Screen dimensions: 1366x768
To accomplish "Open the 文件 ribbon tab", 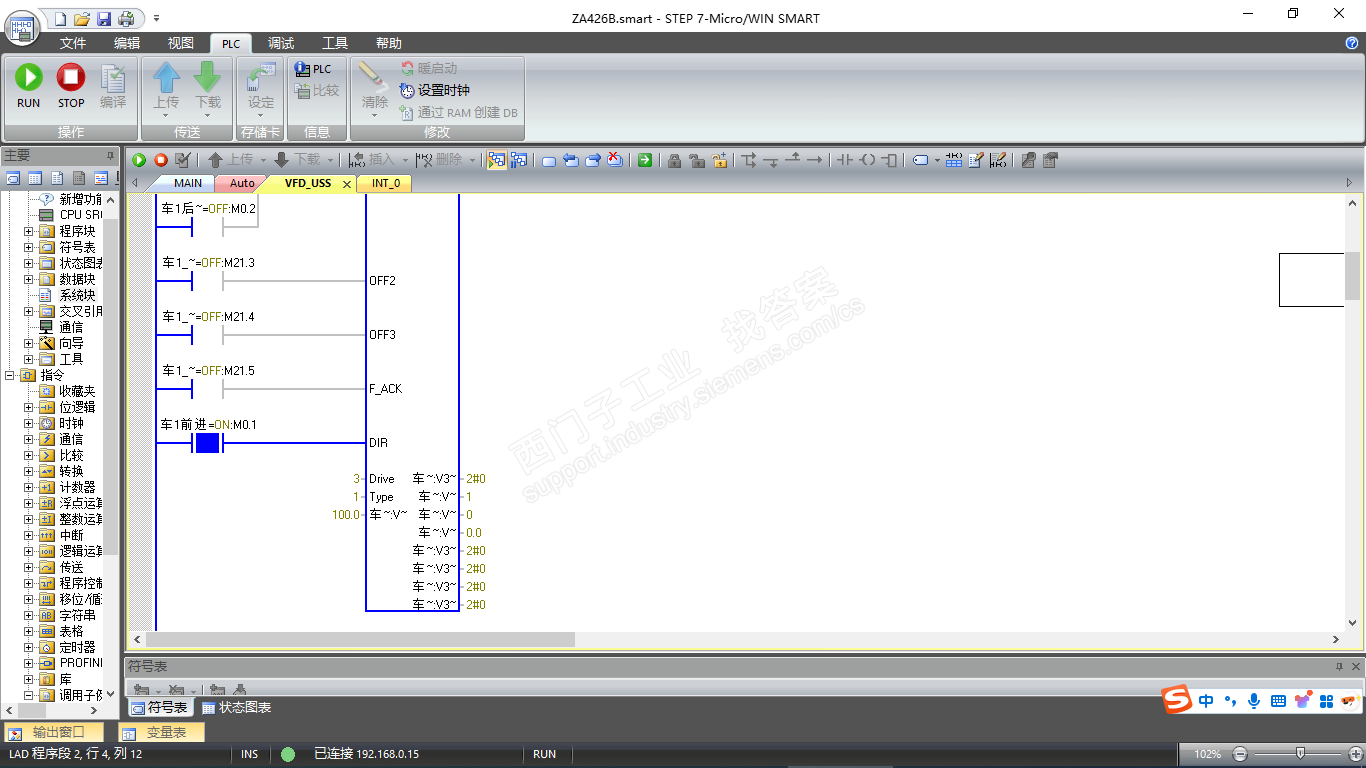I will click(x=73, y=43).
